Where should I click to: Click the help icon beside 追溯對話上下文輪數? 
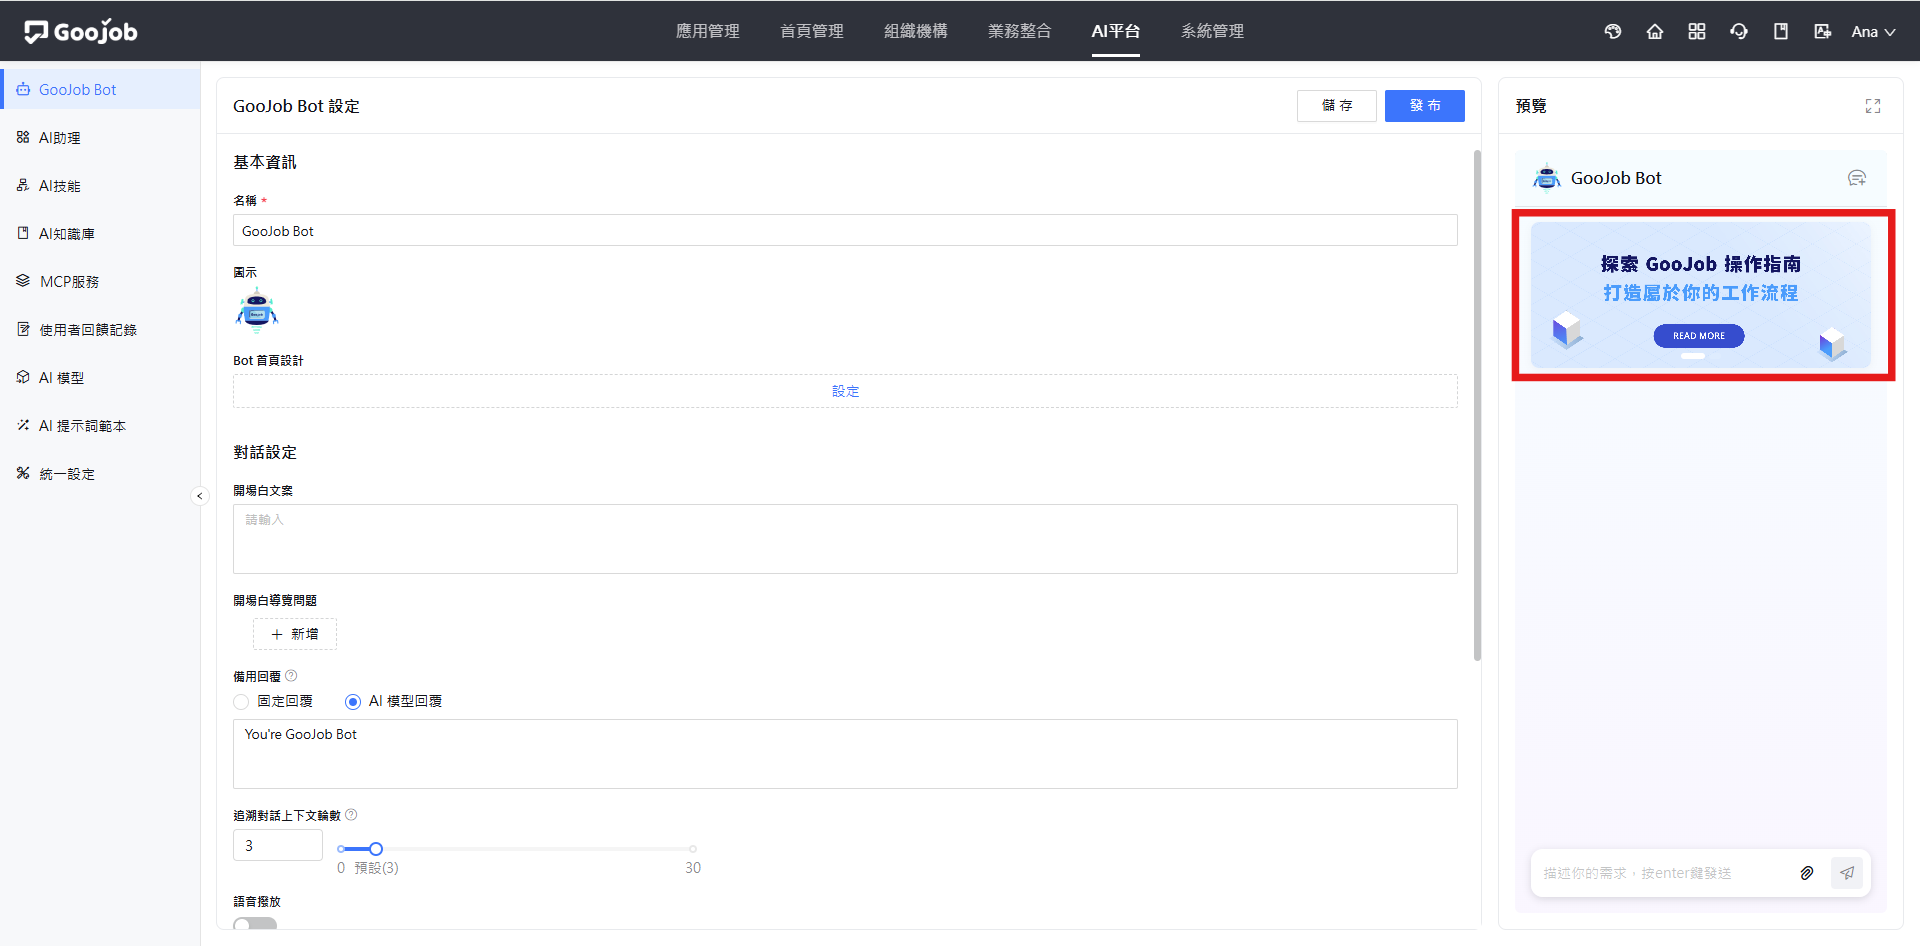coord(351,815)
